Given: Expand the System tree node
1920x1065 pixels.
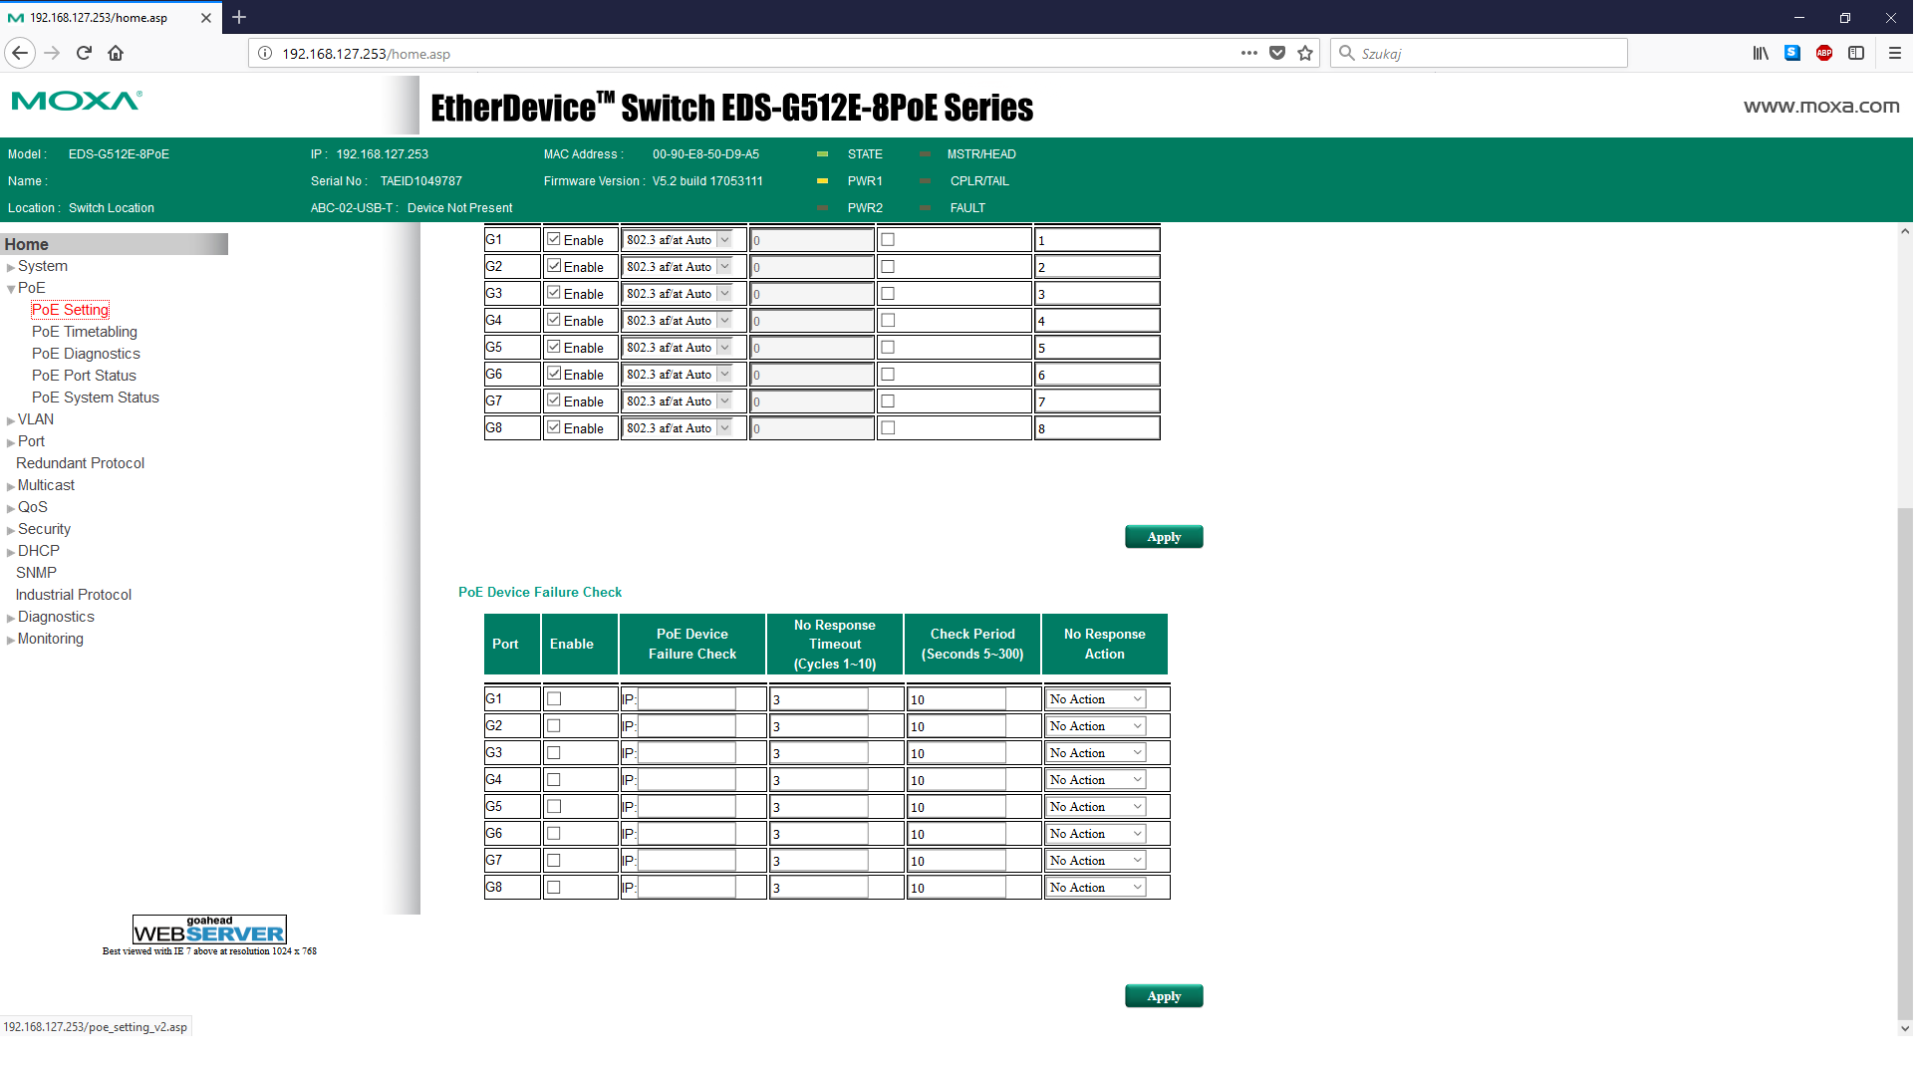Looking at the screenshot, I should [11, 268].
